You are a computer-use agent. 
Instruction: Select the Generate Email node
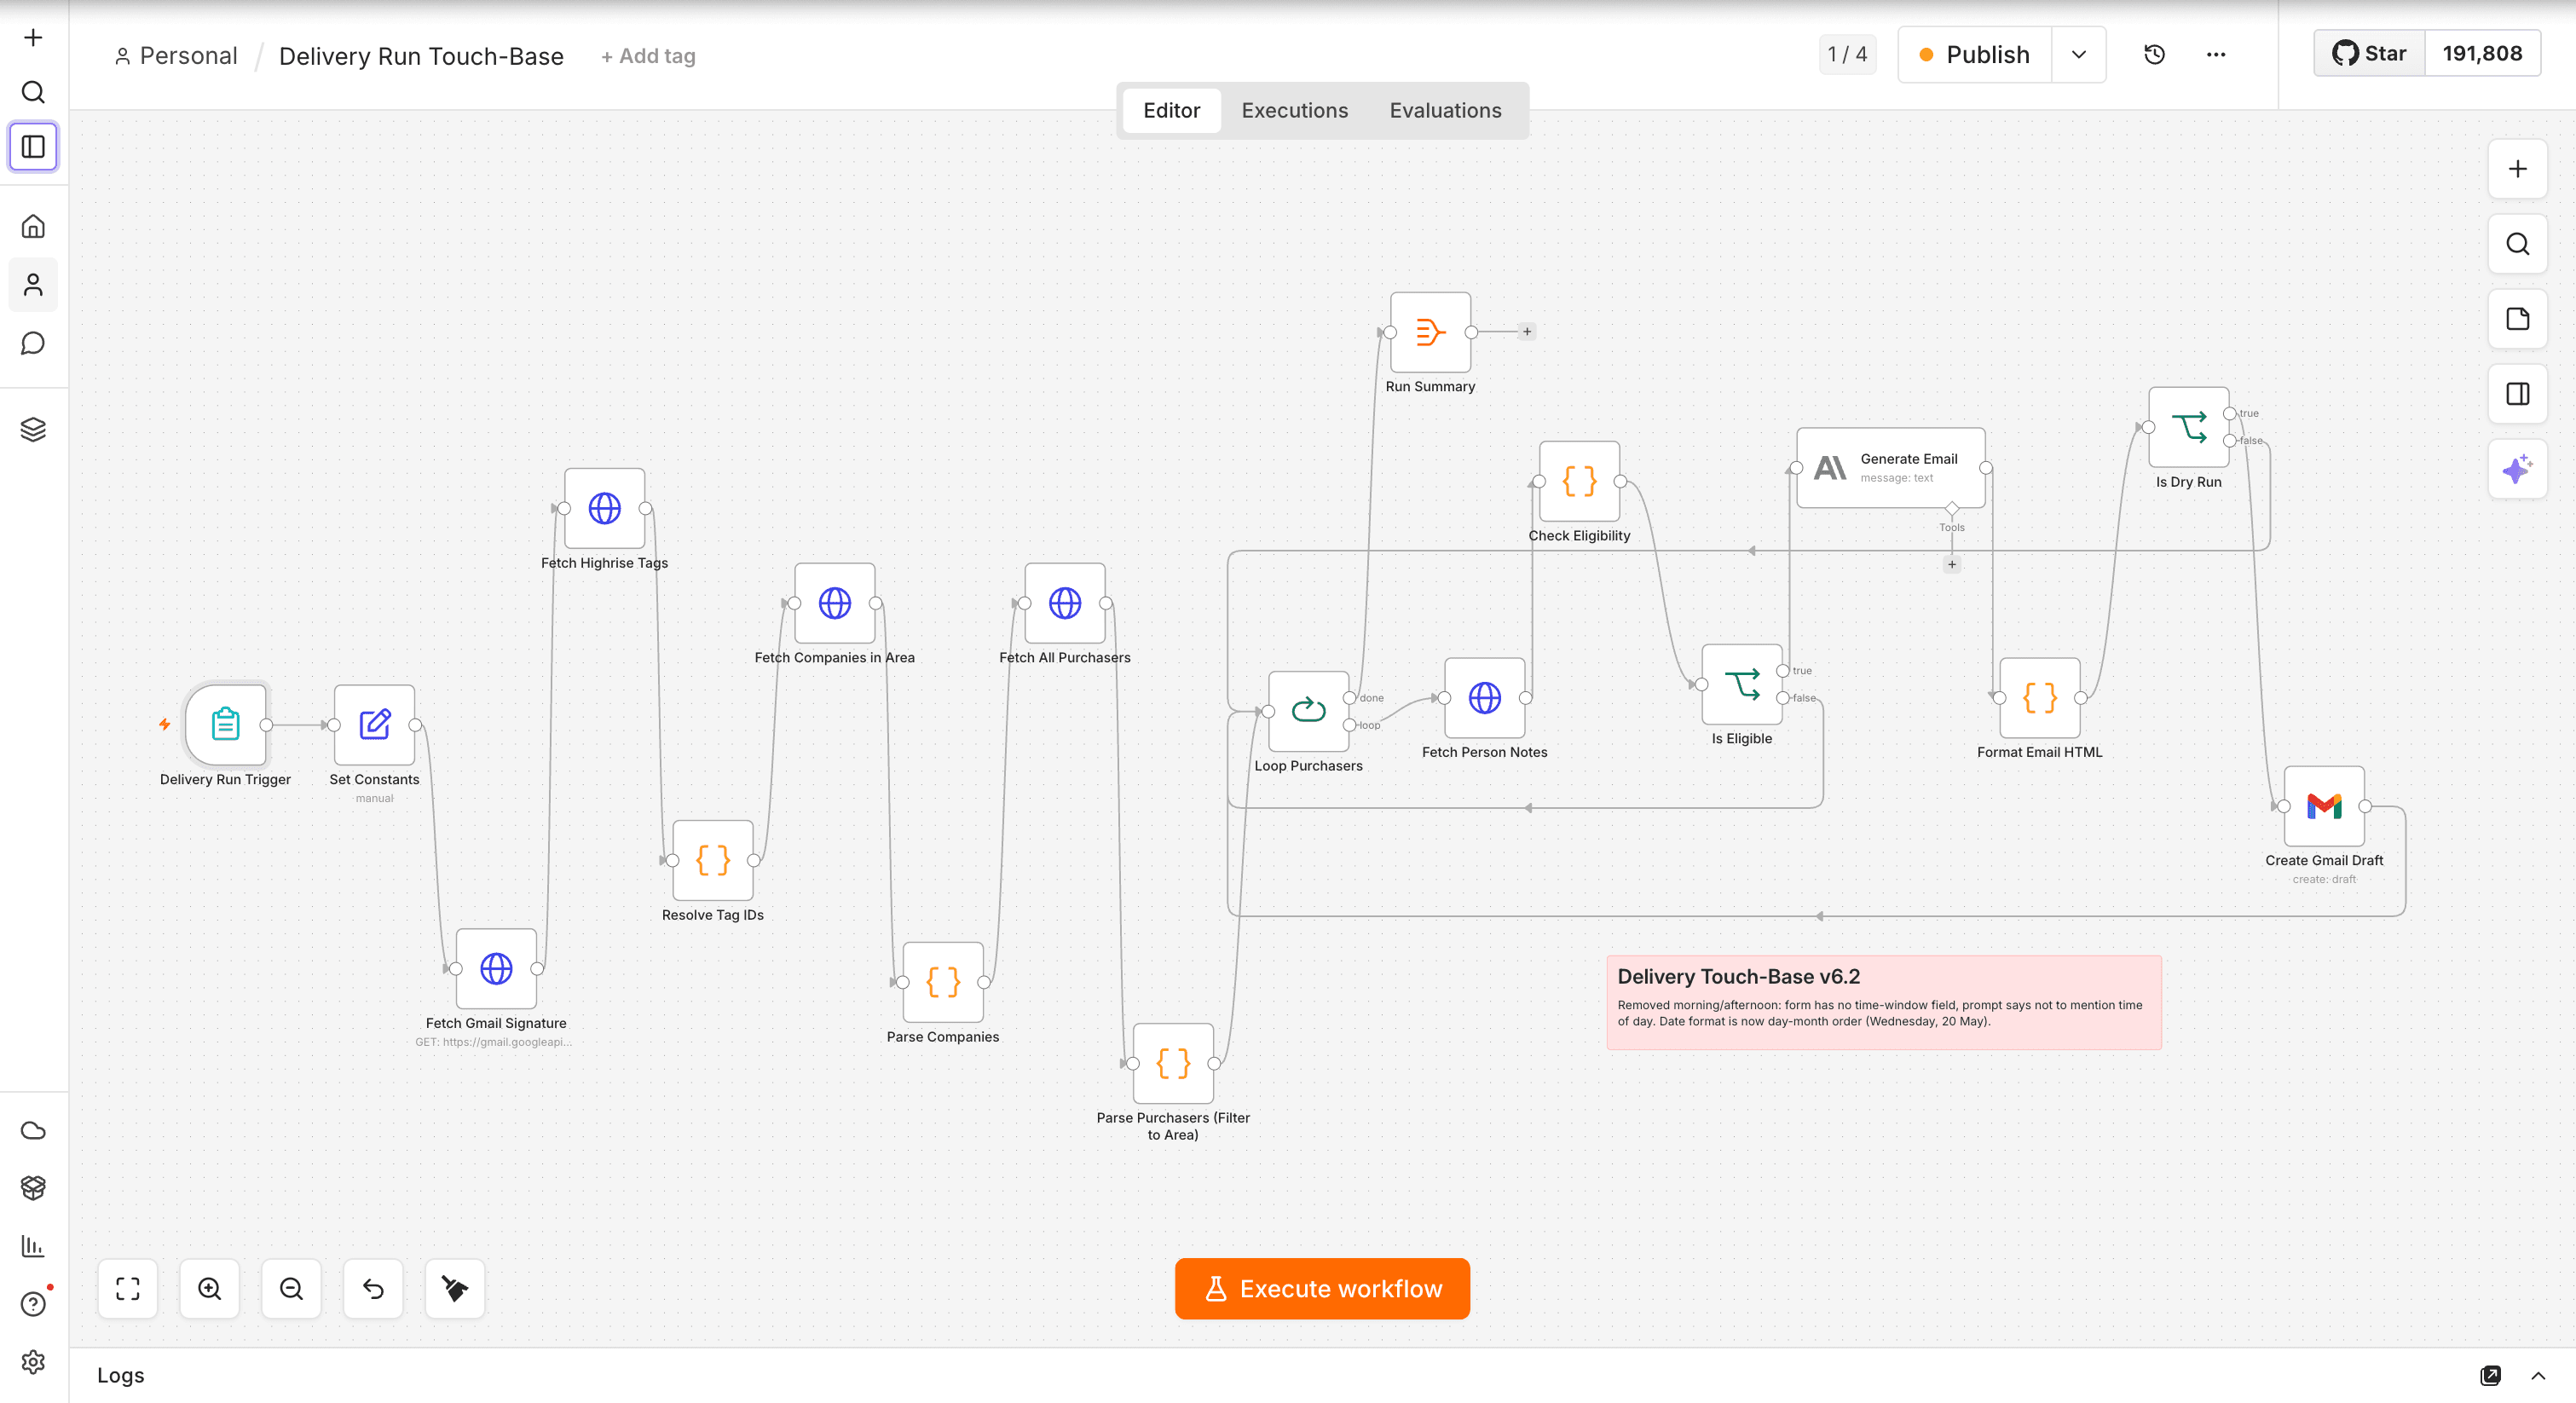click(1890, 467)
